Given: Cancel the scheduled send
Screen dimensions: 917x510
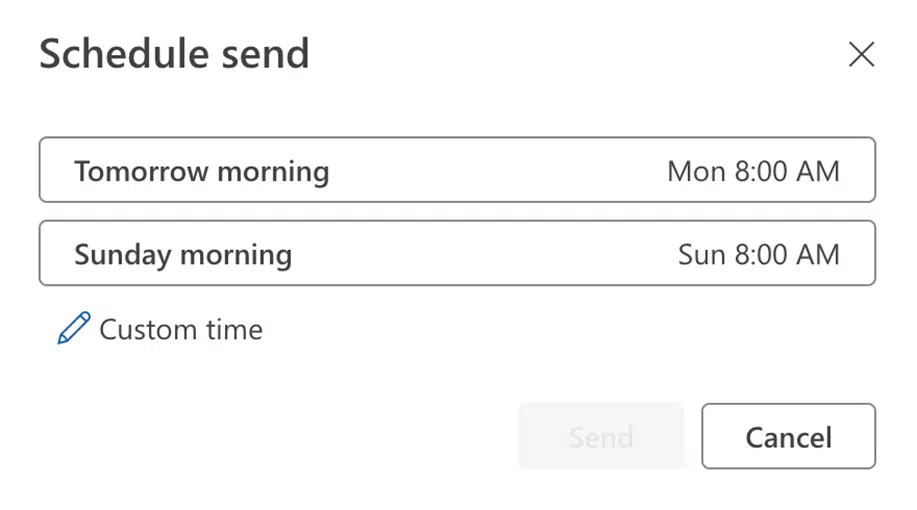Looking at the screenshot, I should coord(788,436).
